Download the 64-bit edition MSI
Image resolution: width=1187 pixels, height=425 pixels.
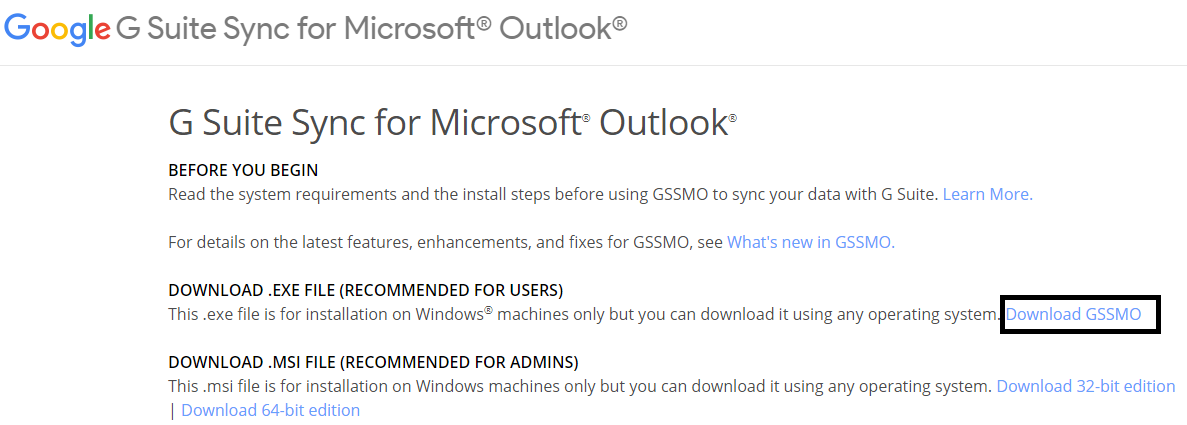270,411
